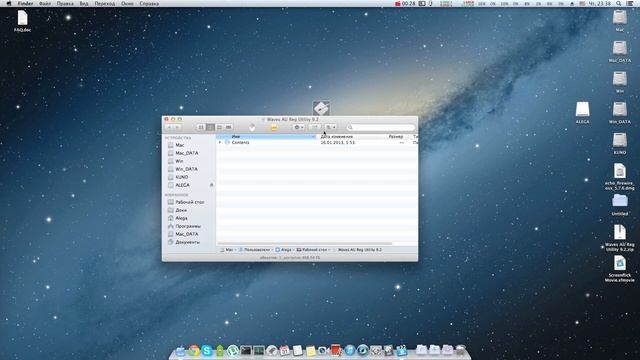The image size is (640, 360).
Task: Click the Share toolbar button
Action: coord(315,127)
